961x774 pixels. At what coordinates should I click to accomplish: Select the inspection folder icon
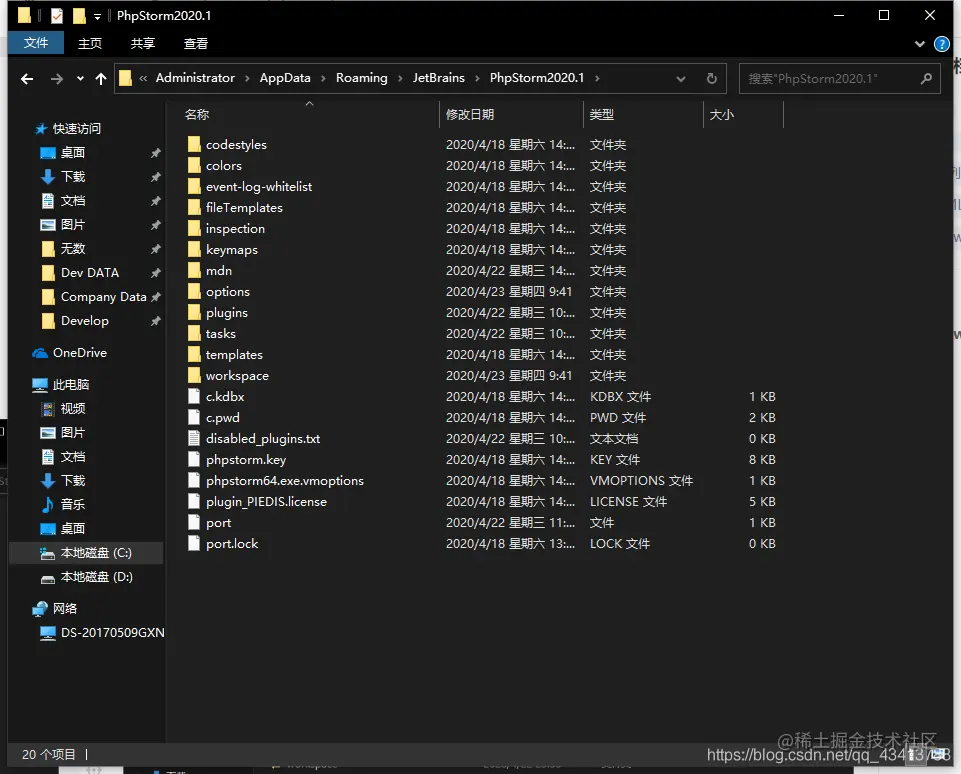194,229
